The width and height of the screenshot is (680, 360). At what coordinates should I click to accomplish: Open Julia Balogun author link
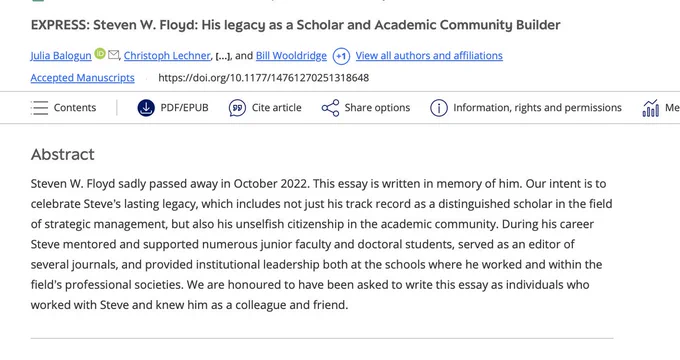click(x=61, y=56)
